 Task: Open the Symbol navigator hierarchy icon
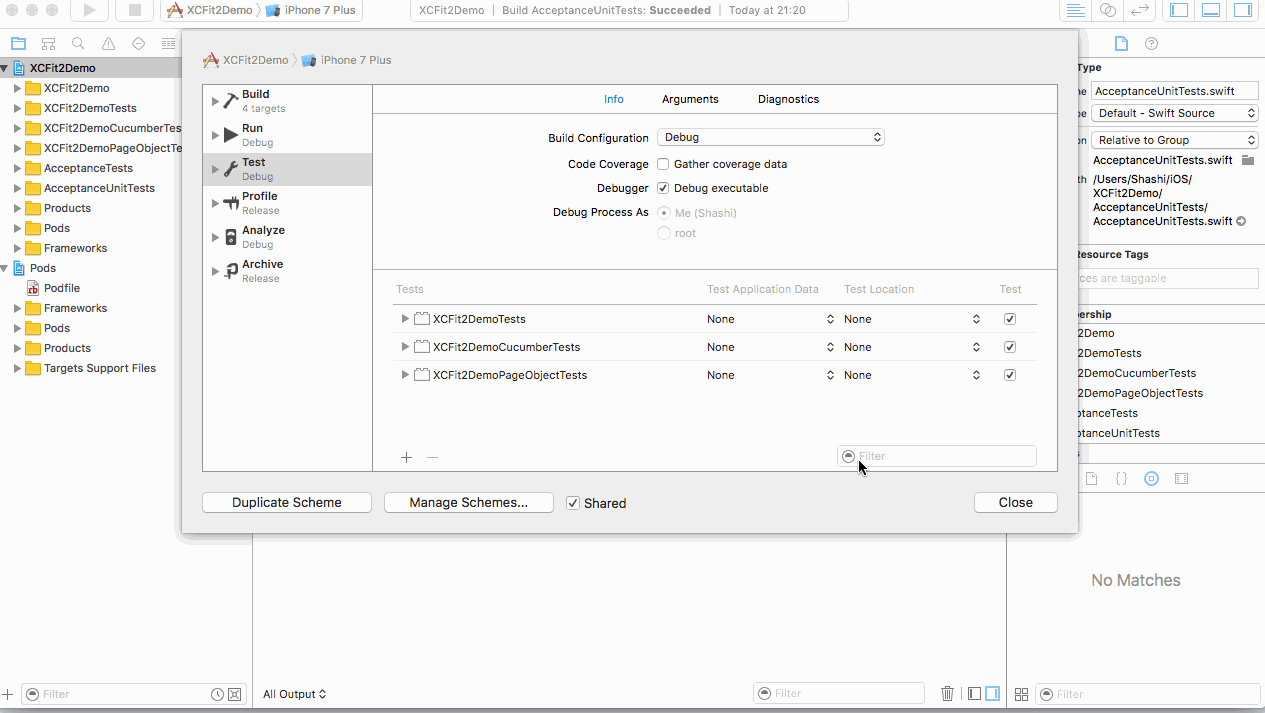(48, 44)
